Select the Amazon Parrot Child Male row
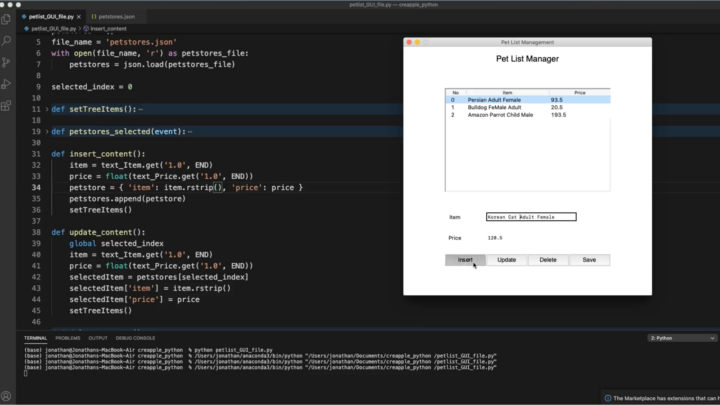Image resolution: width=720 pixels, height=405 pixels. tap(528, 115)
